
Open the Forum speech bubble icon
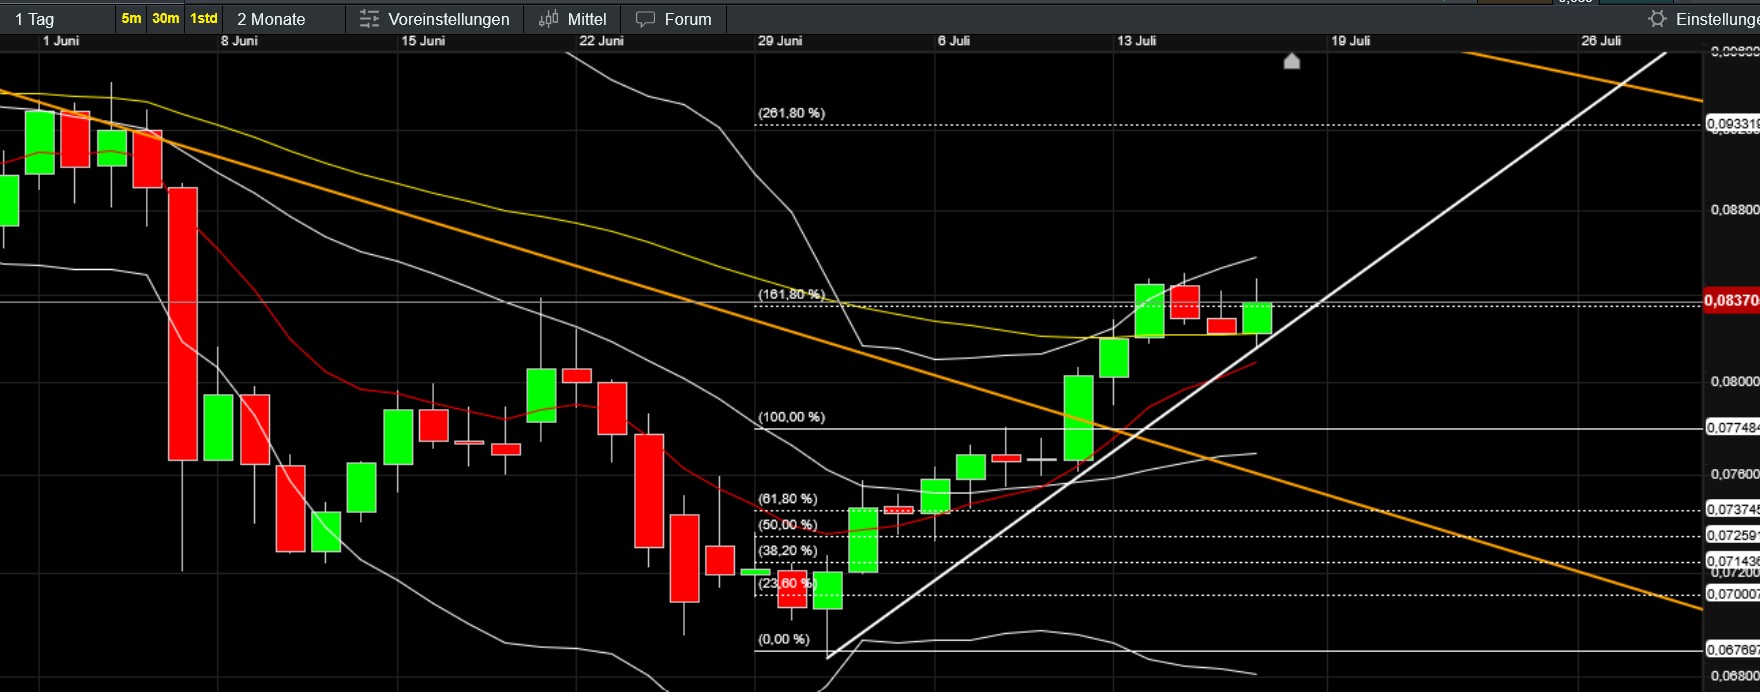click(646, 19)
